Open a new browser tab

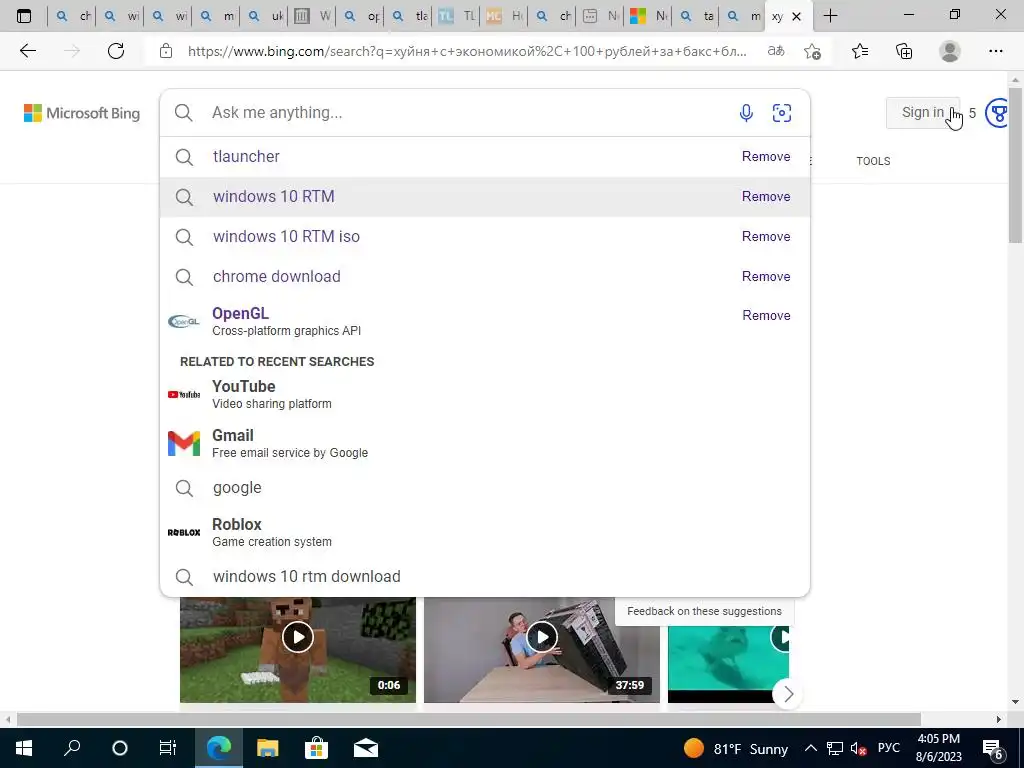pyautogui.click(x=830, y=16)
